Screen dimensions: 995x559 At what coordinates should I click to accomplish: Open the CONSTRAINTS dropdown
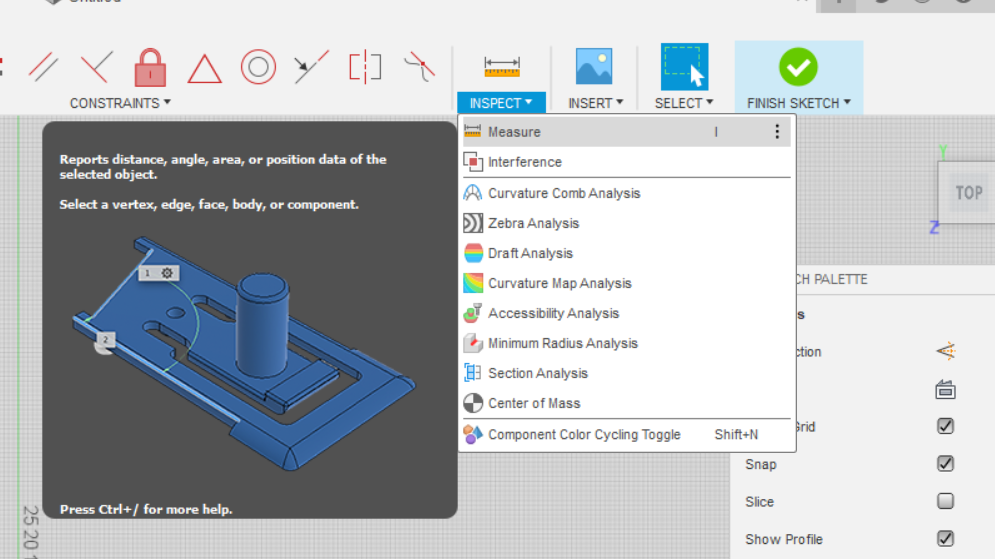[x=120, y=103]
